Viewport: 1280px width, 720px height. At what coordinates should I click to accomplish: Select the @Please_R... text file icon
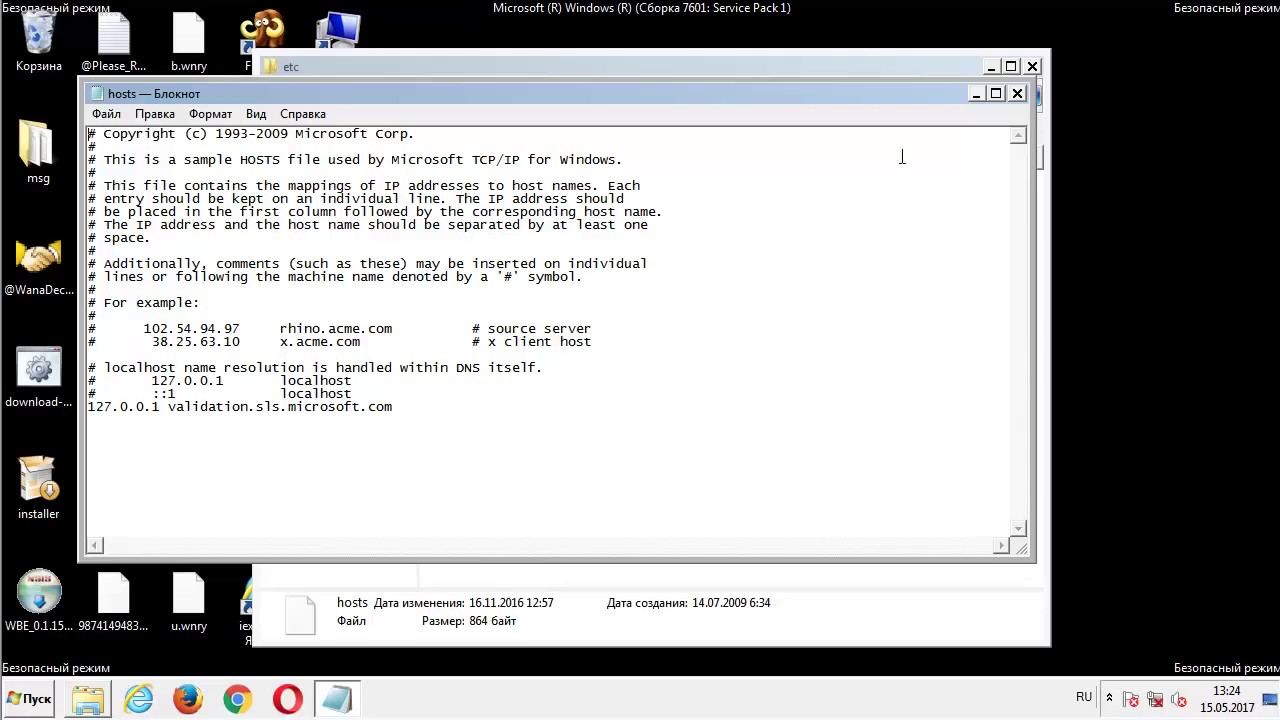pos(113,40)
